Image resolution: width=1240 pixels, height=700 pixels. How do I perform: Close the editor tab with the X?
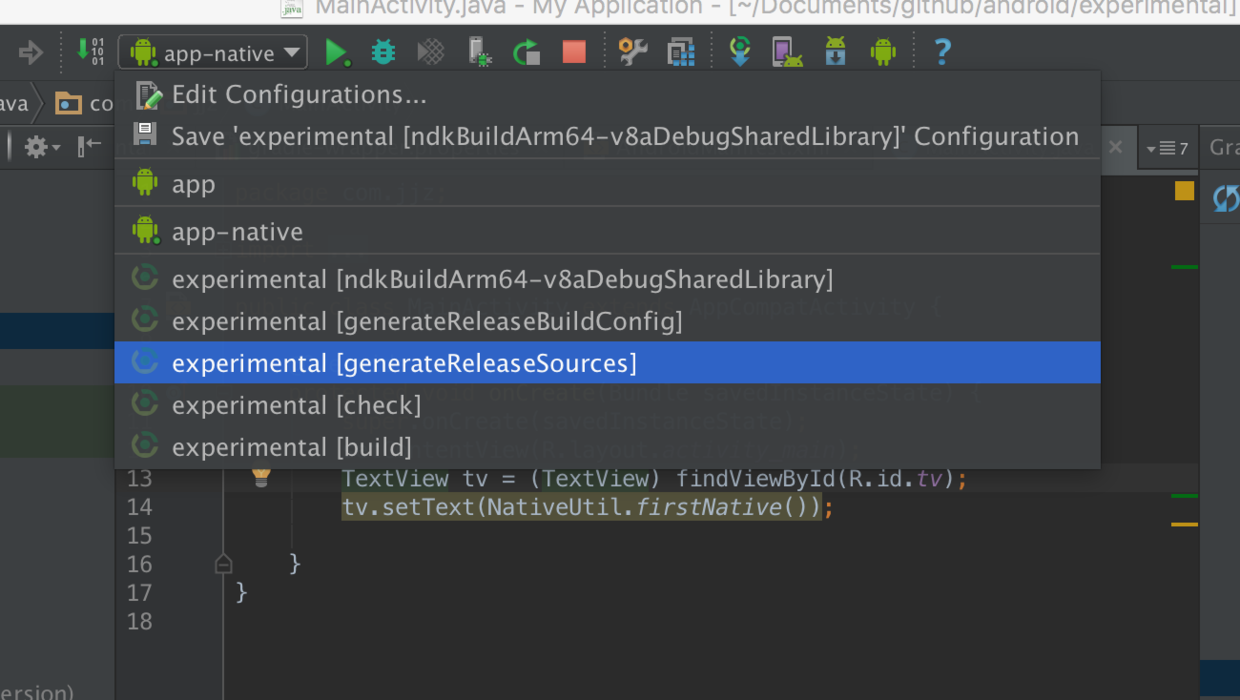click(1115, 147)
